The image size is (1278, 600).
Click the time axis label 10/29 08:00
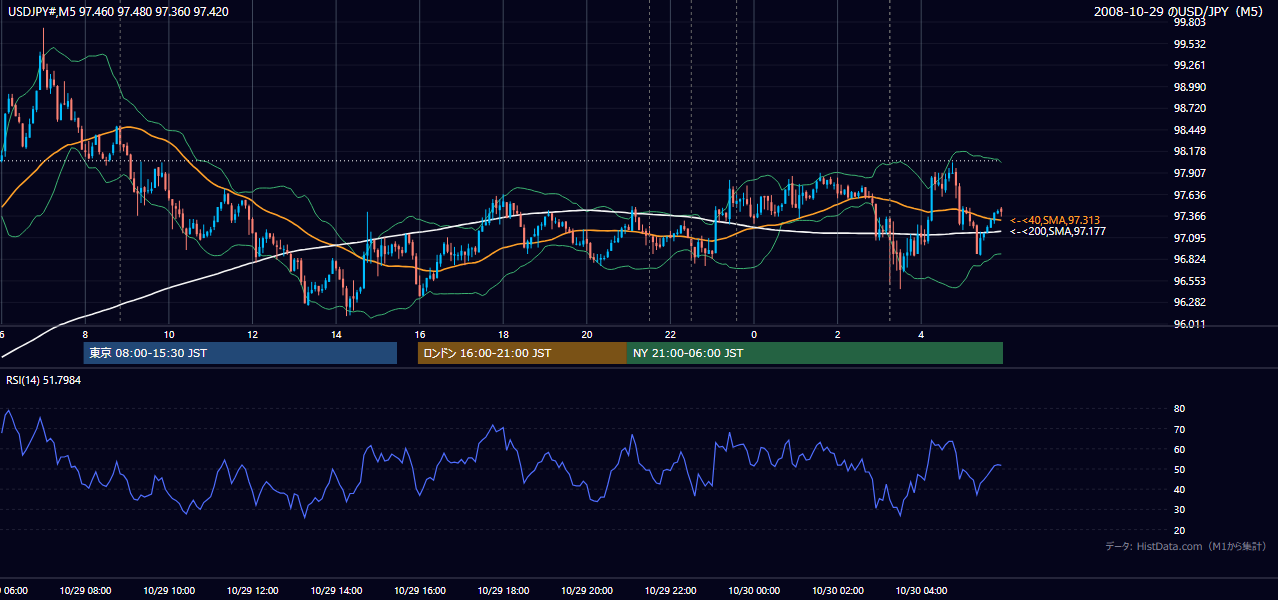click(85, 591)
